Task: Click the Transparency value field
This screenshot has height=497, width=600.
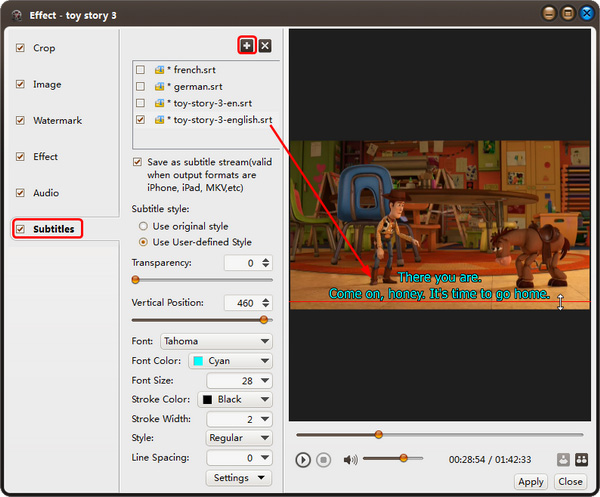Action: tap(243, 263)
